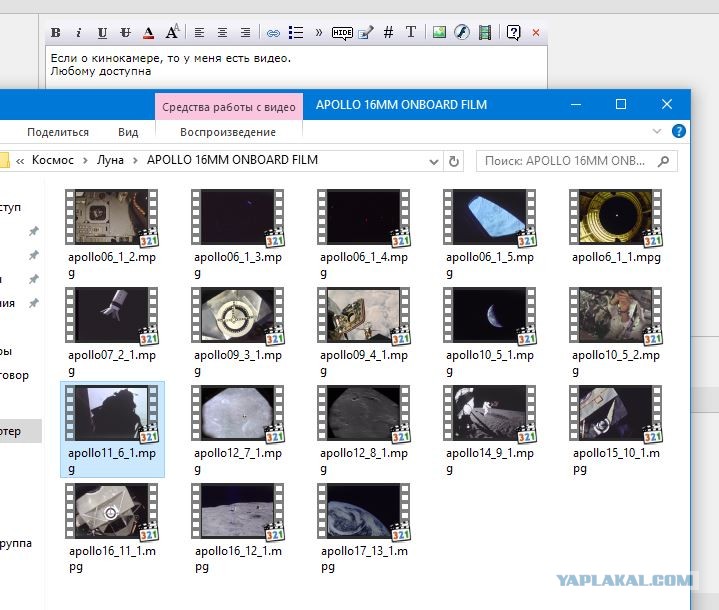Select video apollo09_4_1.mpg
The image size is (719, 610).
364,331
